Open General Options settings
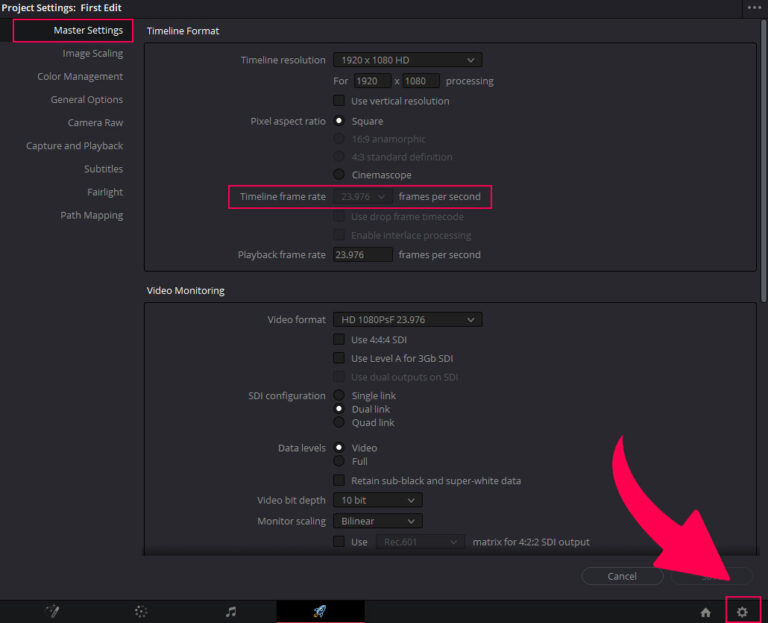This screenshot has width=768, height=623. 87,99
